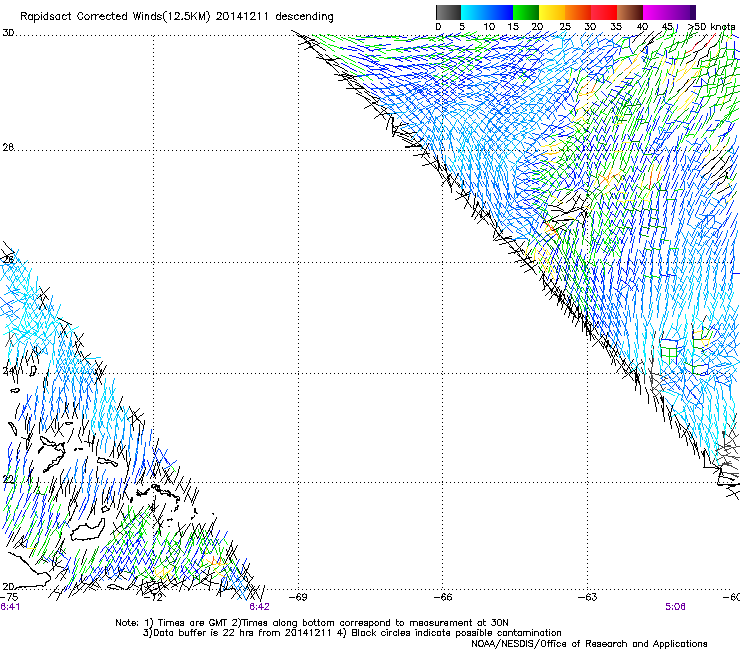
Task: Click the '30' latitude axis label
Action: [x=8, y=33]
